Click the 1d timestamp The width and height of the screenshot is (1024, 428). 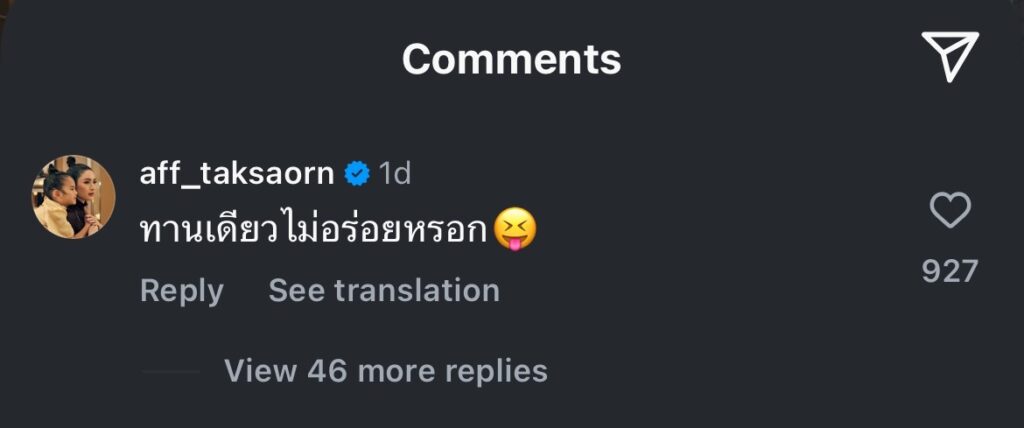(394, 173)
